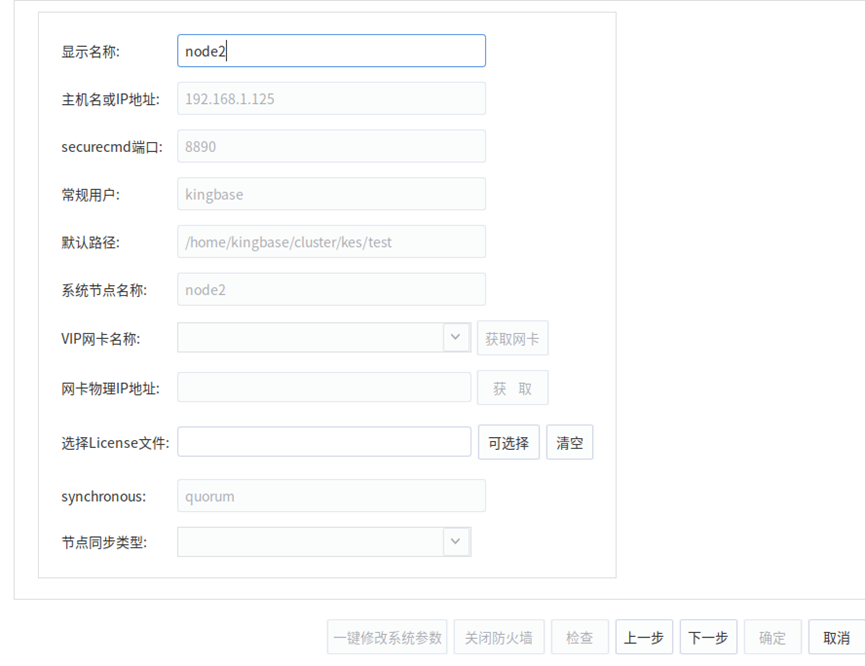The image size is (865, 666).
Task: Click the 显示名称 input field containing node2
Action: 331,51
